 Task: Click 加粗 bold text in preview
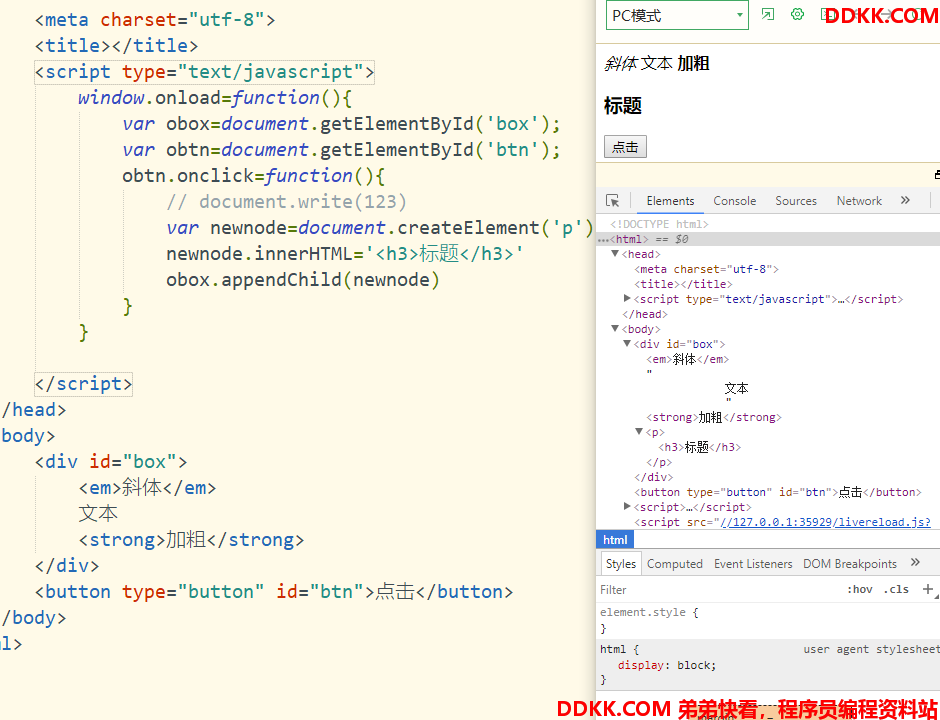tap(694, 64)
